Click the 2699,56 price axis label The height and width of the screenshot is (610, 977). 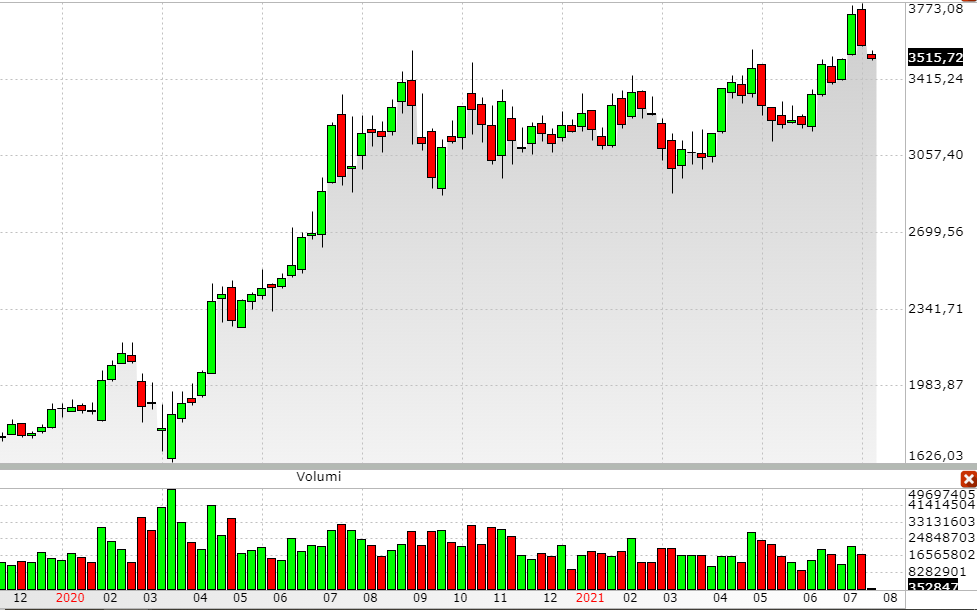[x=935, y=232]
